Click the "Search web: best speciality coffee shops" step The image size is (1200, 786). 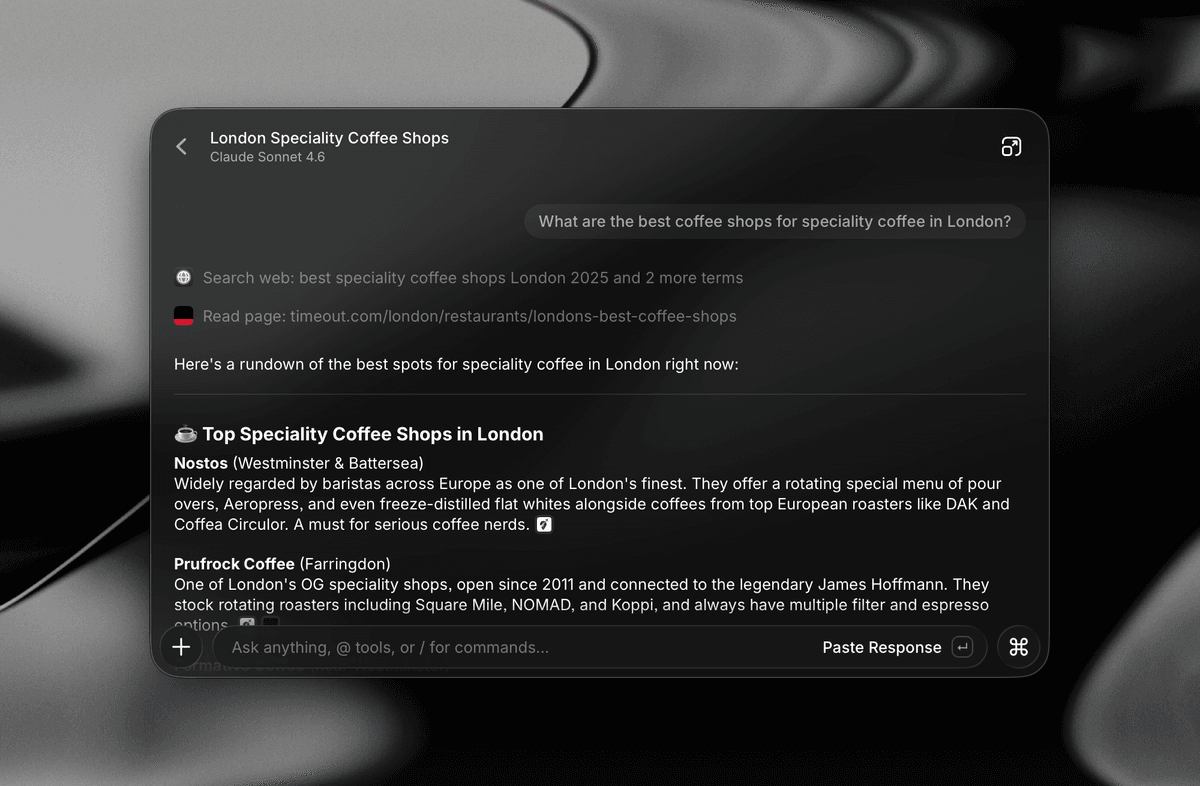pyautogui.click(x=473, y=278)
